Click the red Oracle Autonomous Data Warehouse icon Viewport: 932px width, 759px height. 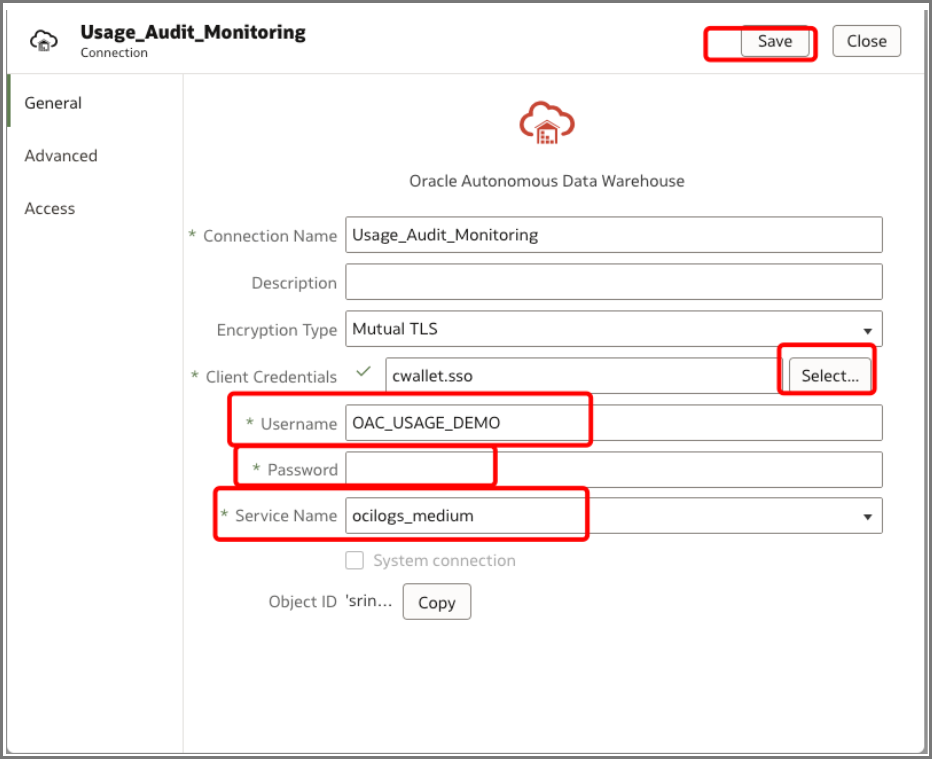coord(547,123)
